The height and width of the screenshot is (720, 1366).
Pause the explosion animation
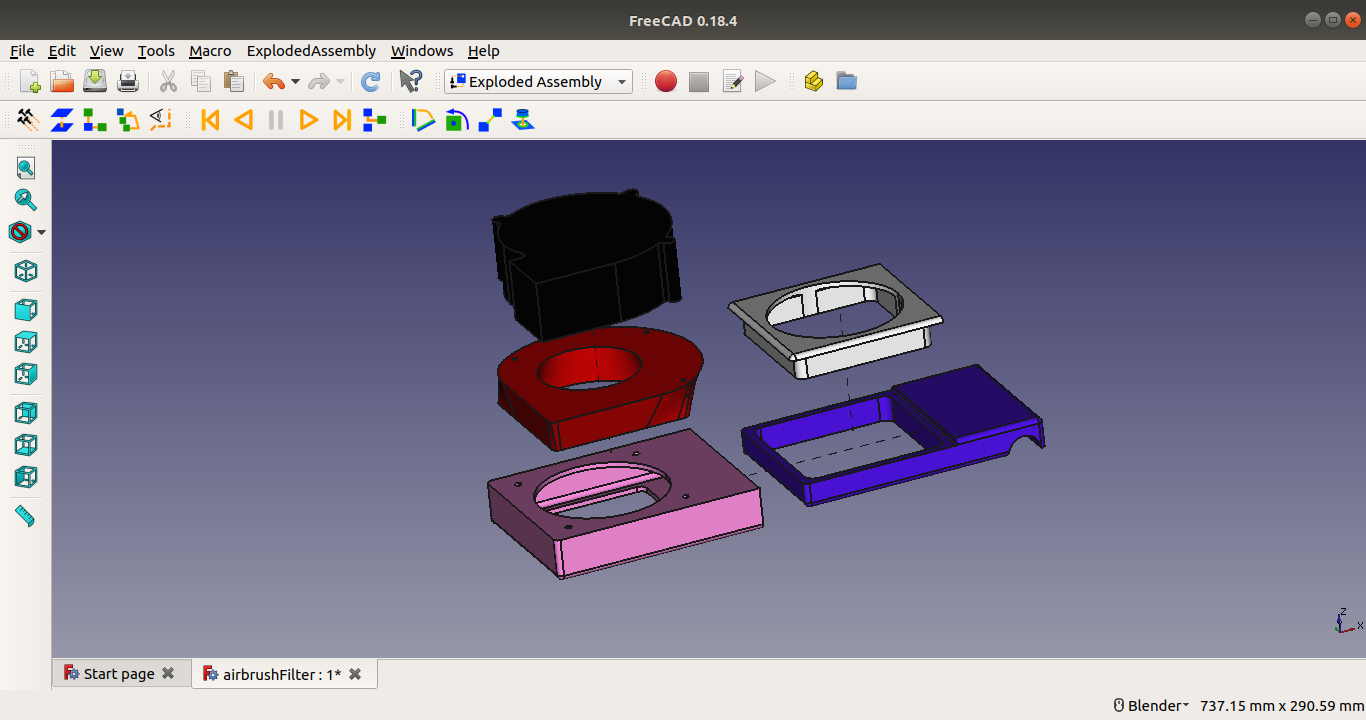tap(276, 120)
